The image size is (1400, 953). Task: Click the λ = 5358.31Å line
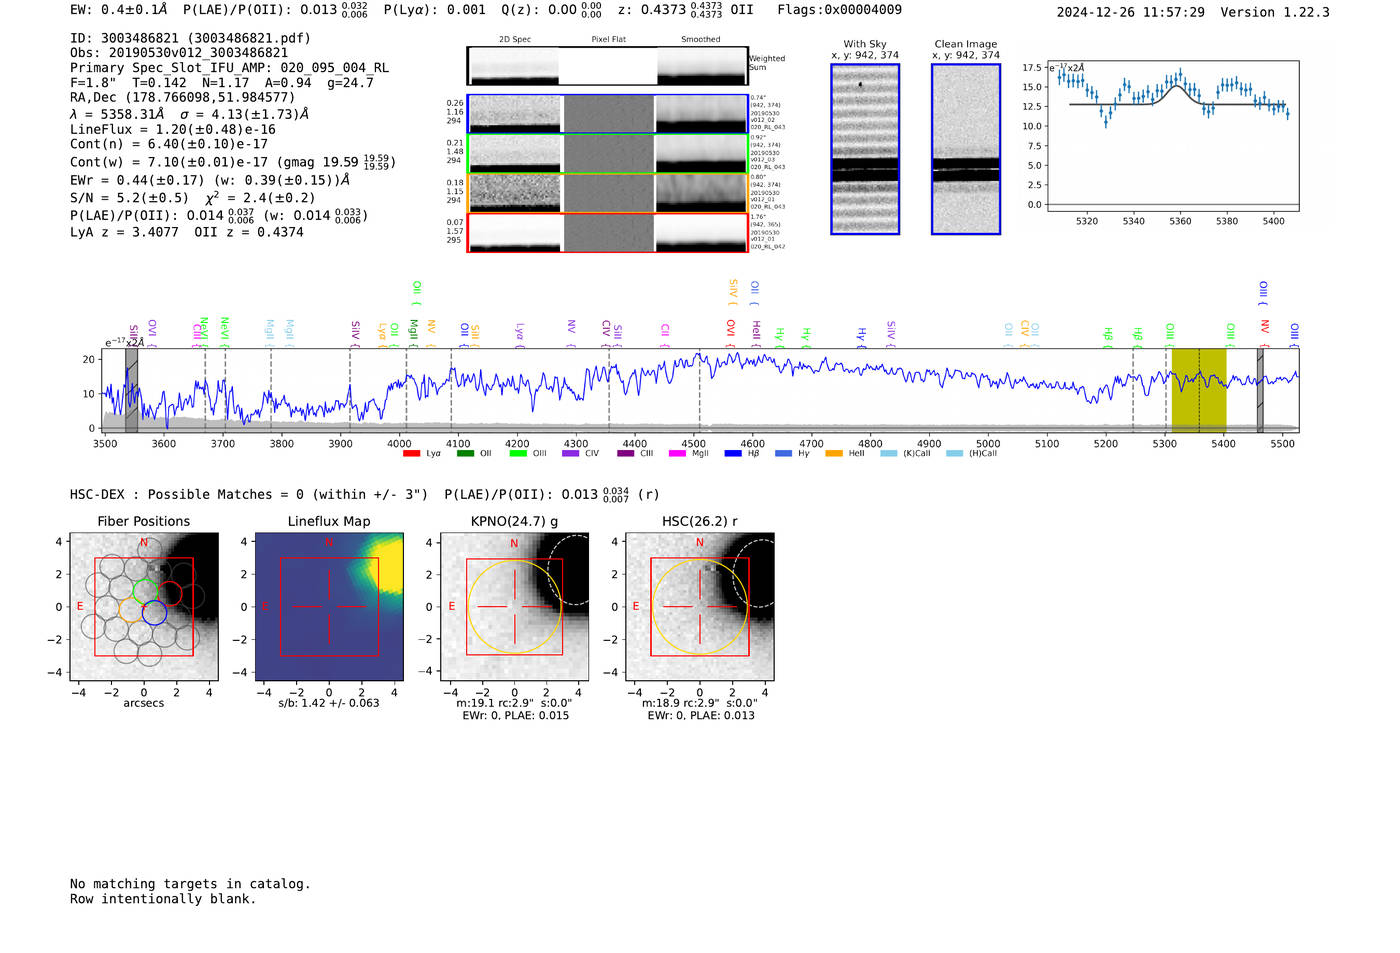click(x=190, y=114)
